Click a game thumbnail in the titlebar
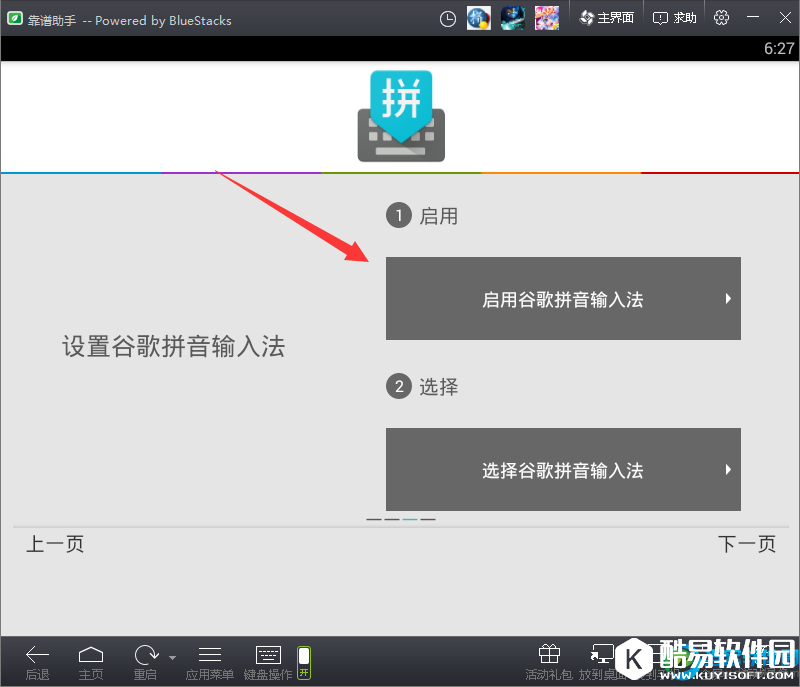The height and width of the screenshot is (687, 800). click(512, 17)
